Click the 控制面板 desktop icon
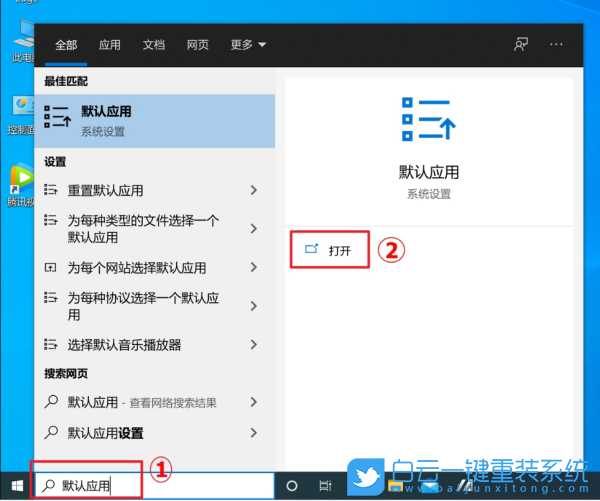Screen dimensions: 600x501 coord(21,116)
